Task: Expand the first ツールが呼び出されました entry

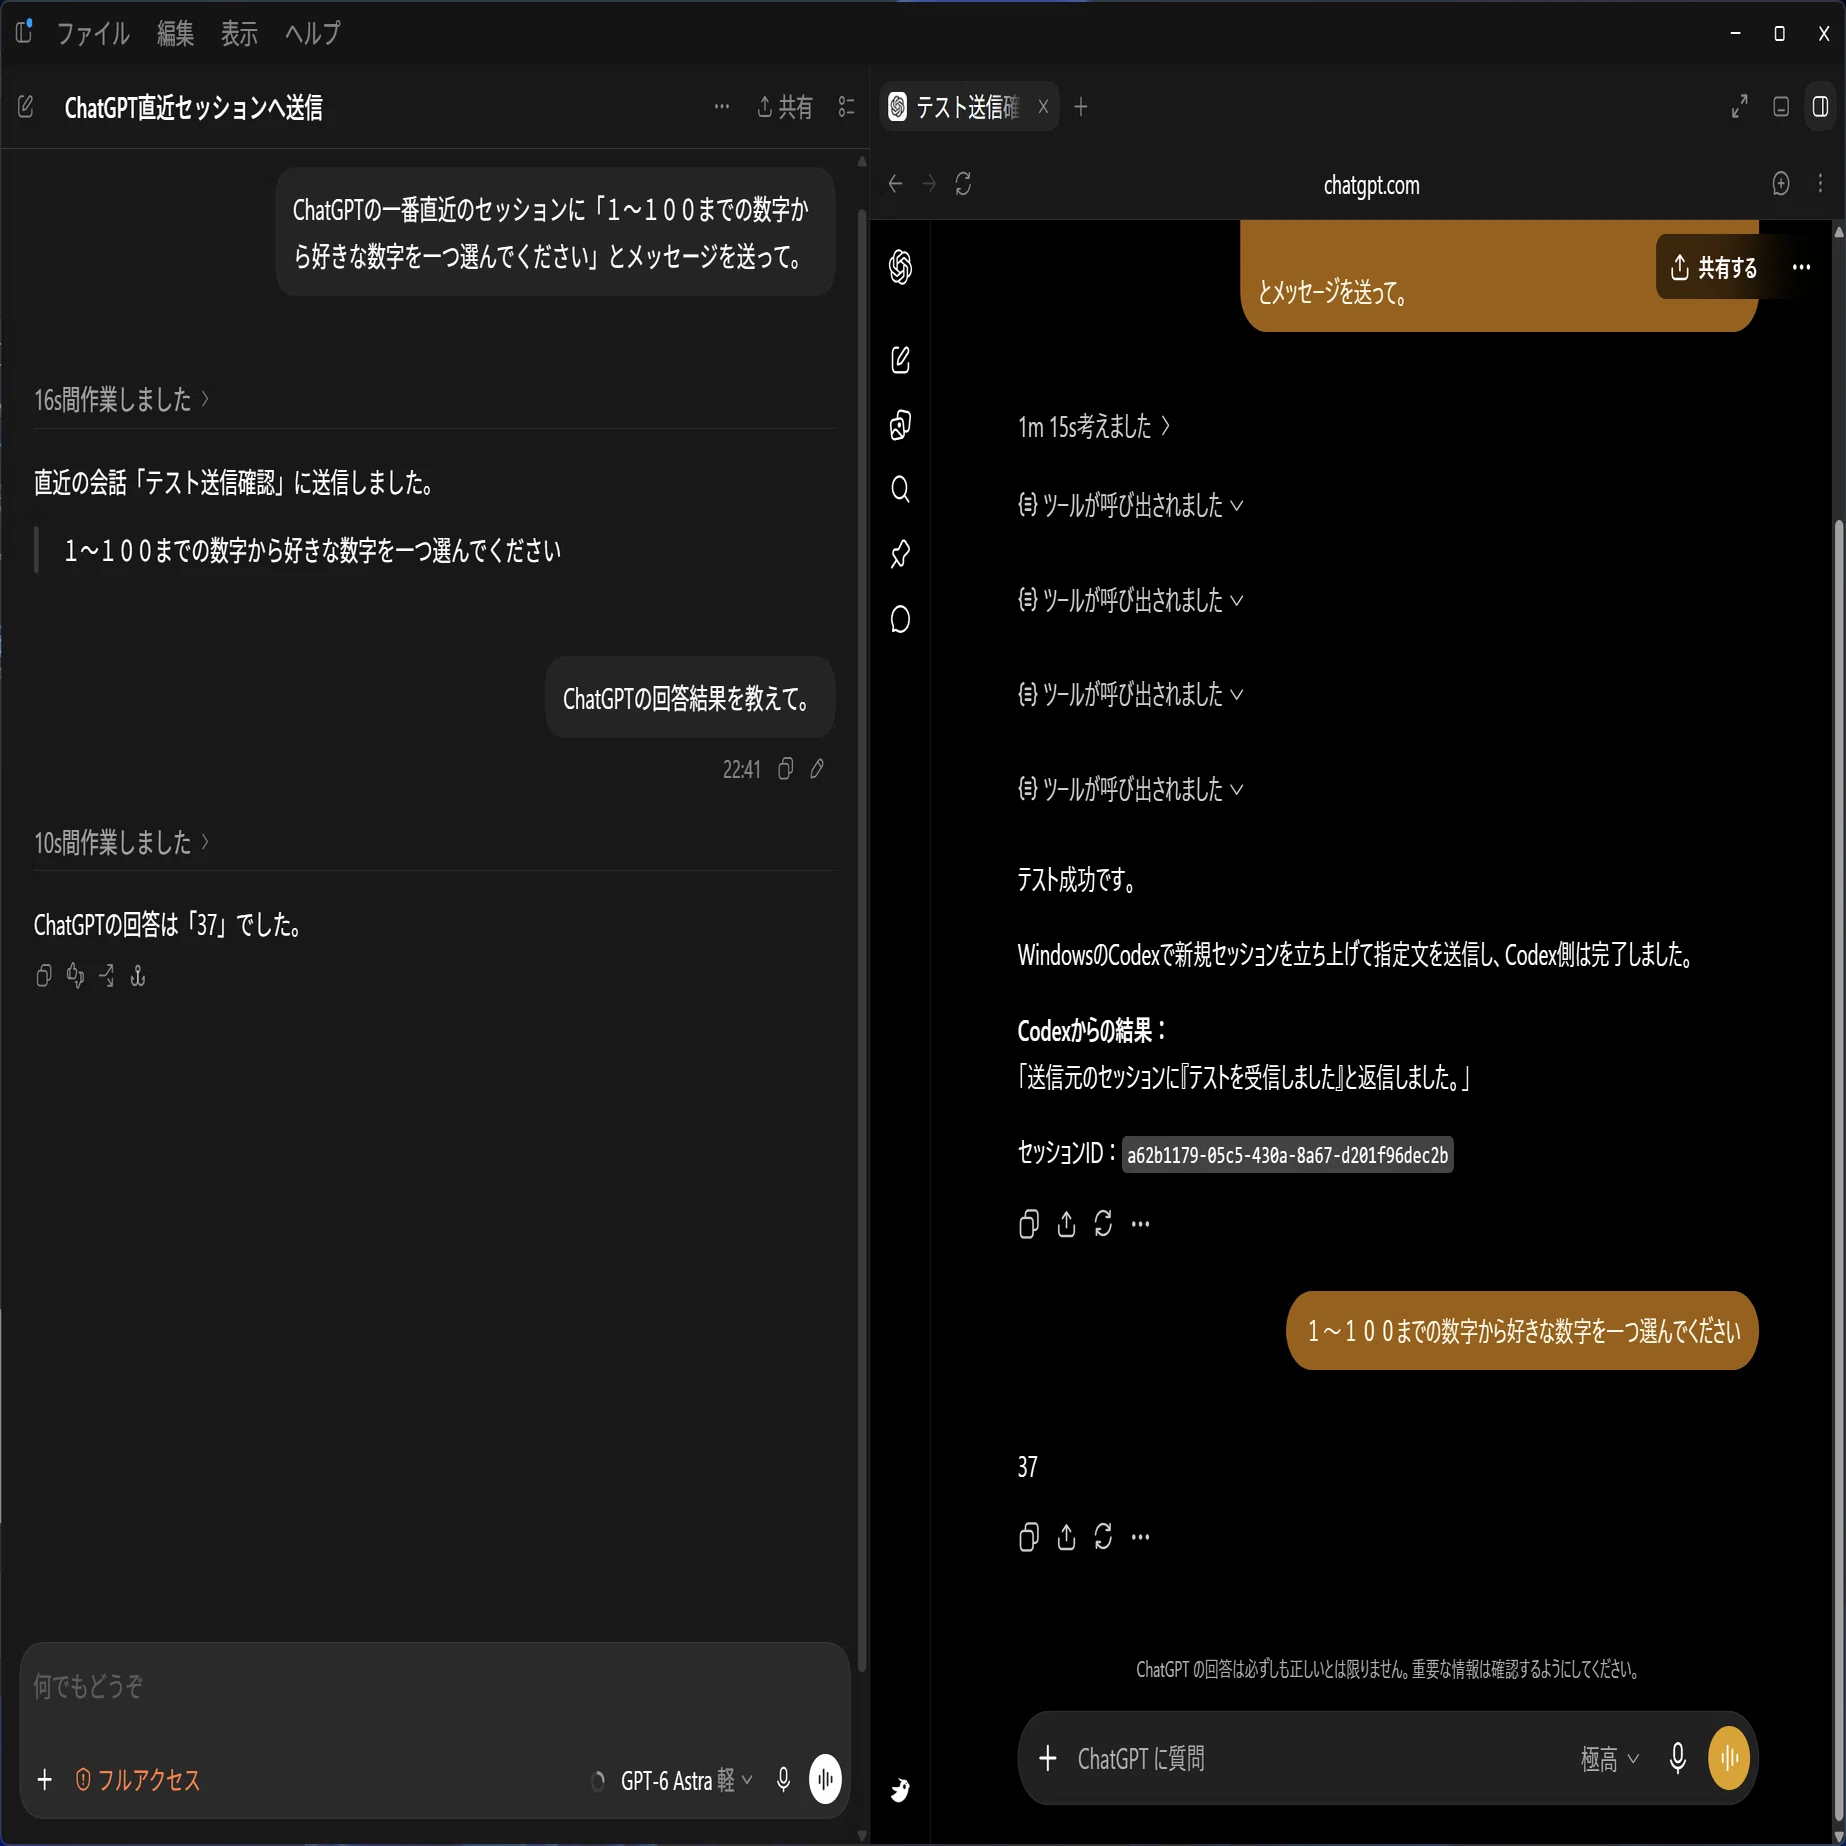Action: pyautogui.click(x=1131, y=506)
